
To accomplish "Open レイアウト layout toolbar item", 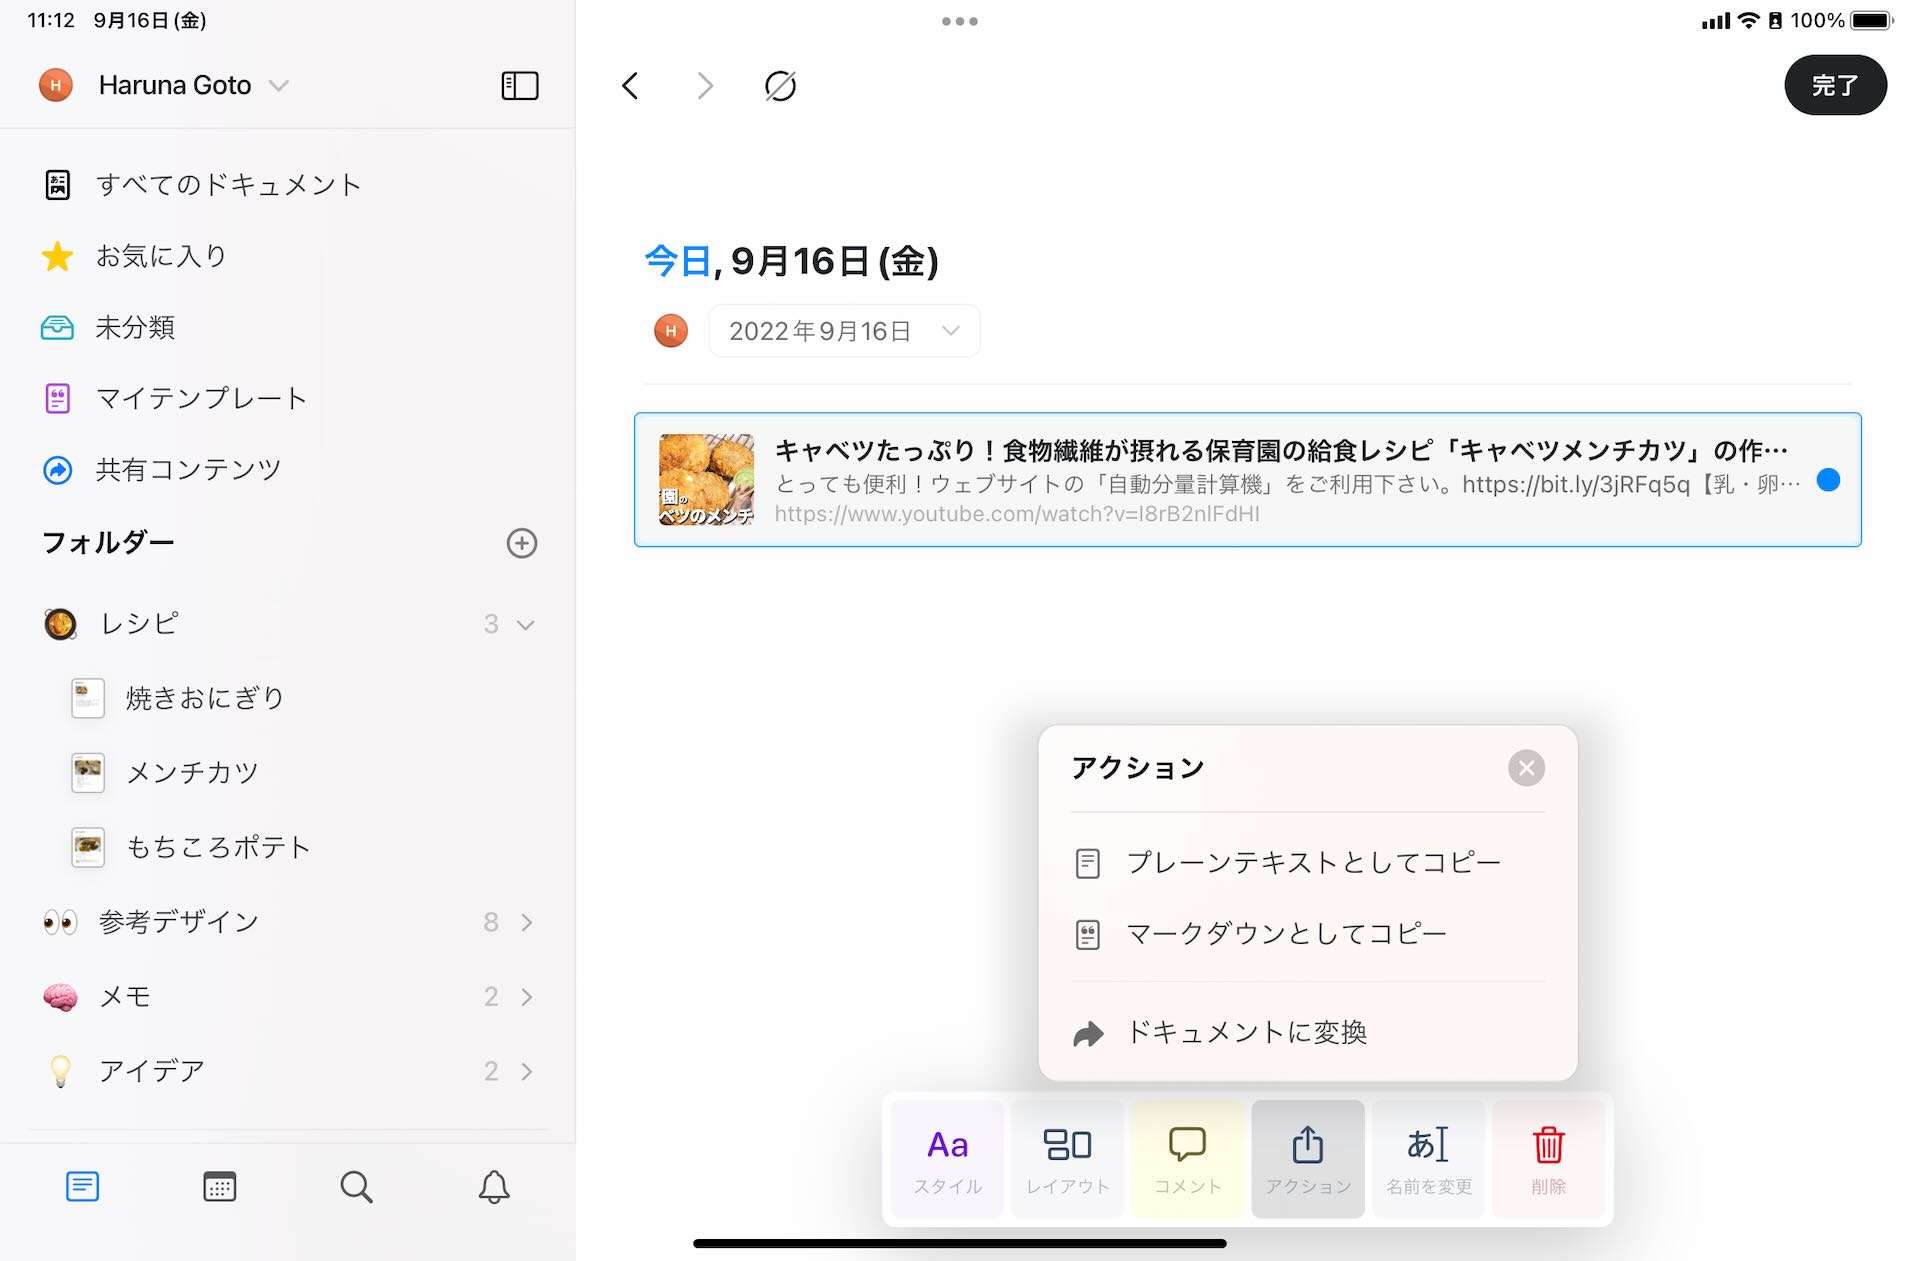I will pos(1067,1159).
